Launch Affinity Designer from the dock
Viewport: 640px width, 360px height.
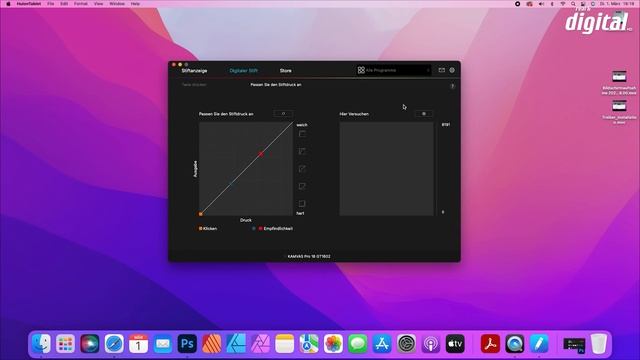pyautogui.click(x=236, y=344)
